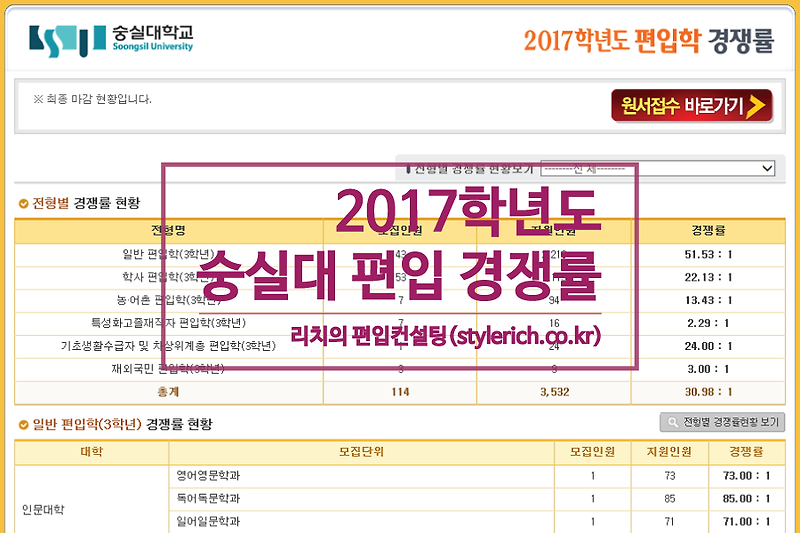
Task: Select the 24.00 : 1 ratio cell
Action: (x=708, y=346)
